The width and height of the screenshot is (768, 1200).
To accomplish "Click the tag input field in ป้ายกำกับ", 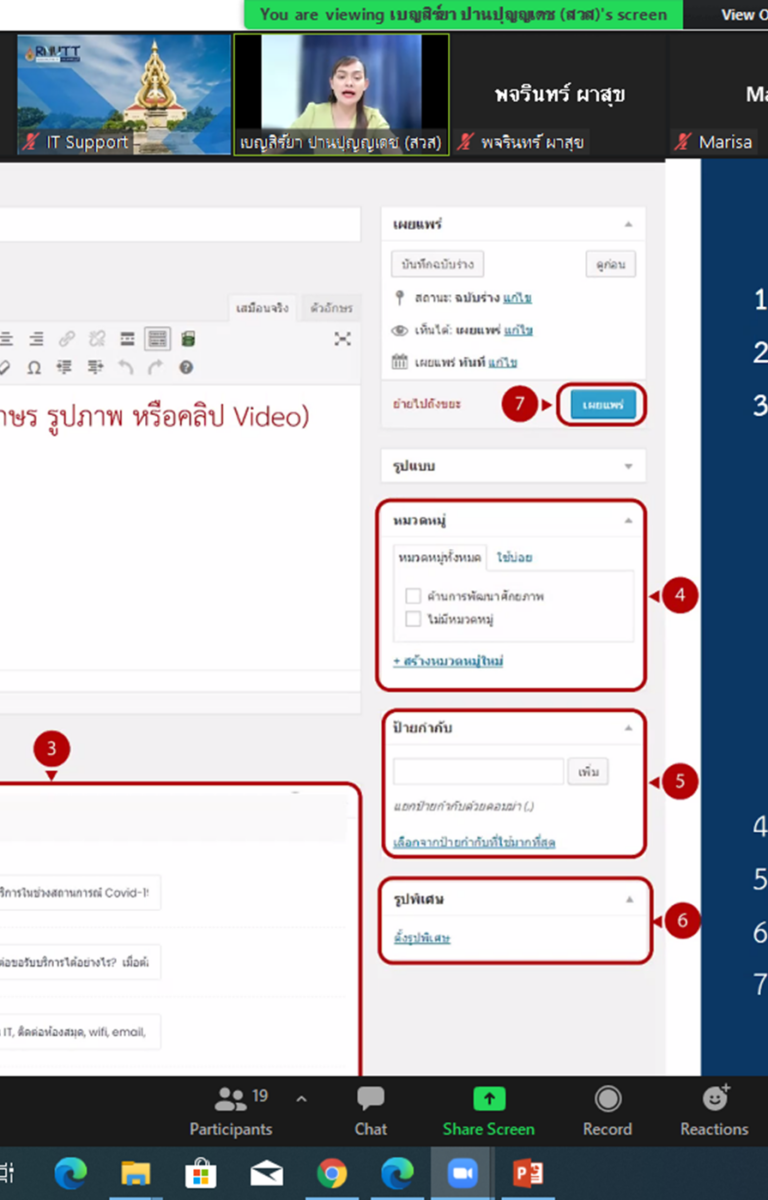I will coord(478,771).
